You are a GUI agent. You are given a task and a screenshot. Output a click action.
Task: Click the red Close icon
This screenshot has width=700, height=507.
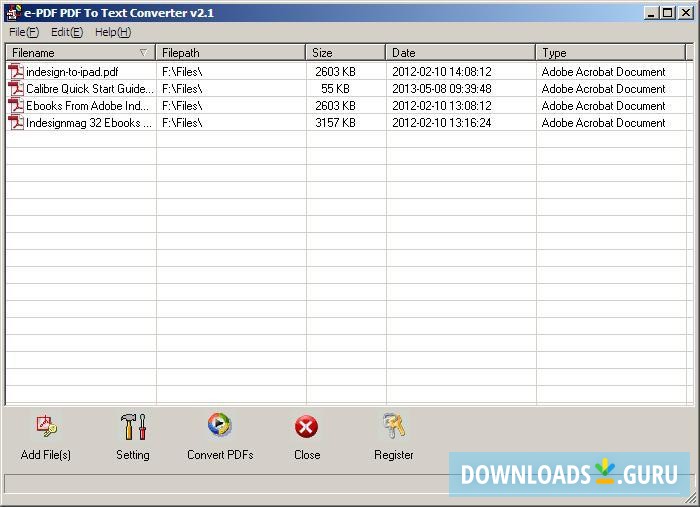[x=306, y=427]
